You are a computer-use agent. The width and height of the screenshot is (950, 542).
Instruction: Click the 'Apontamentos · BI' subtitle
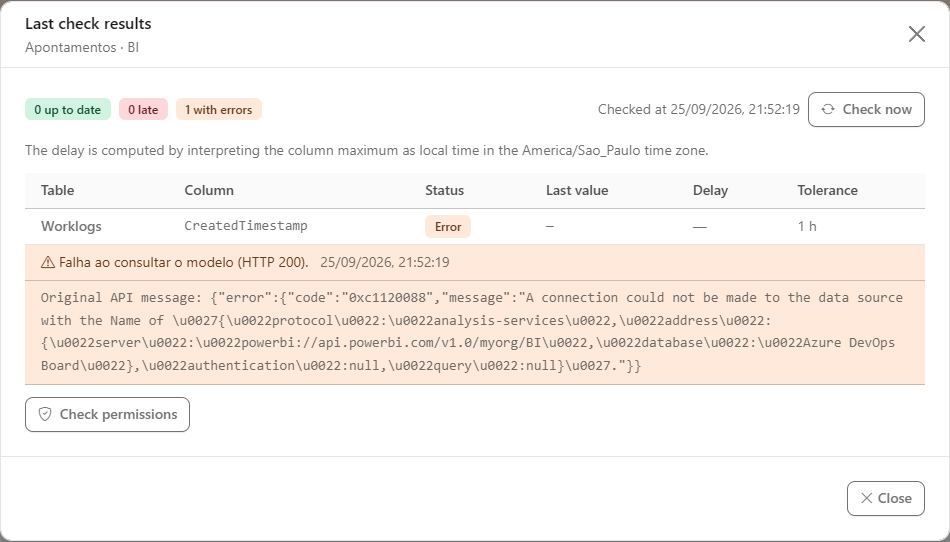point(82,47)
